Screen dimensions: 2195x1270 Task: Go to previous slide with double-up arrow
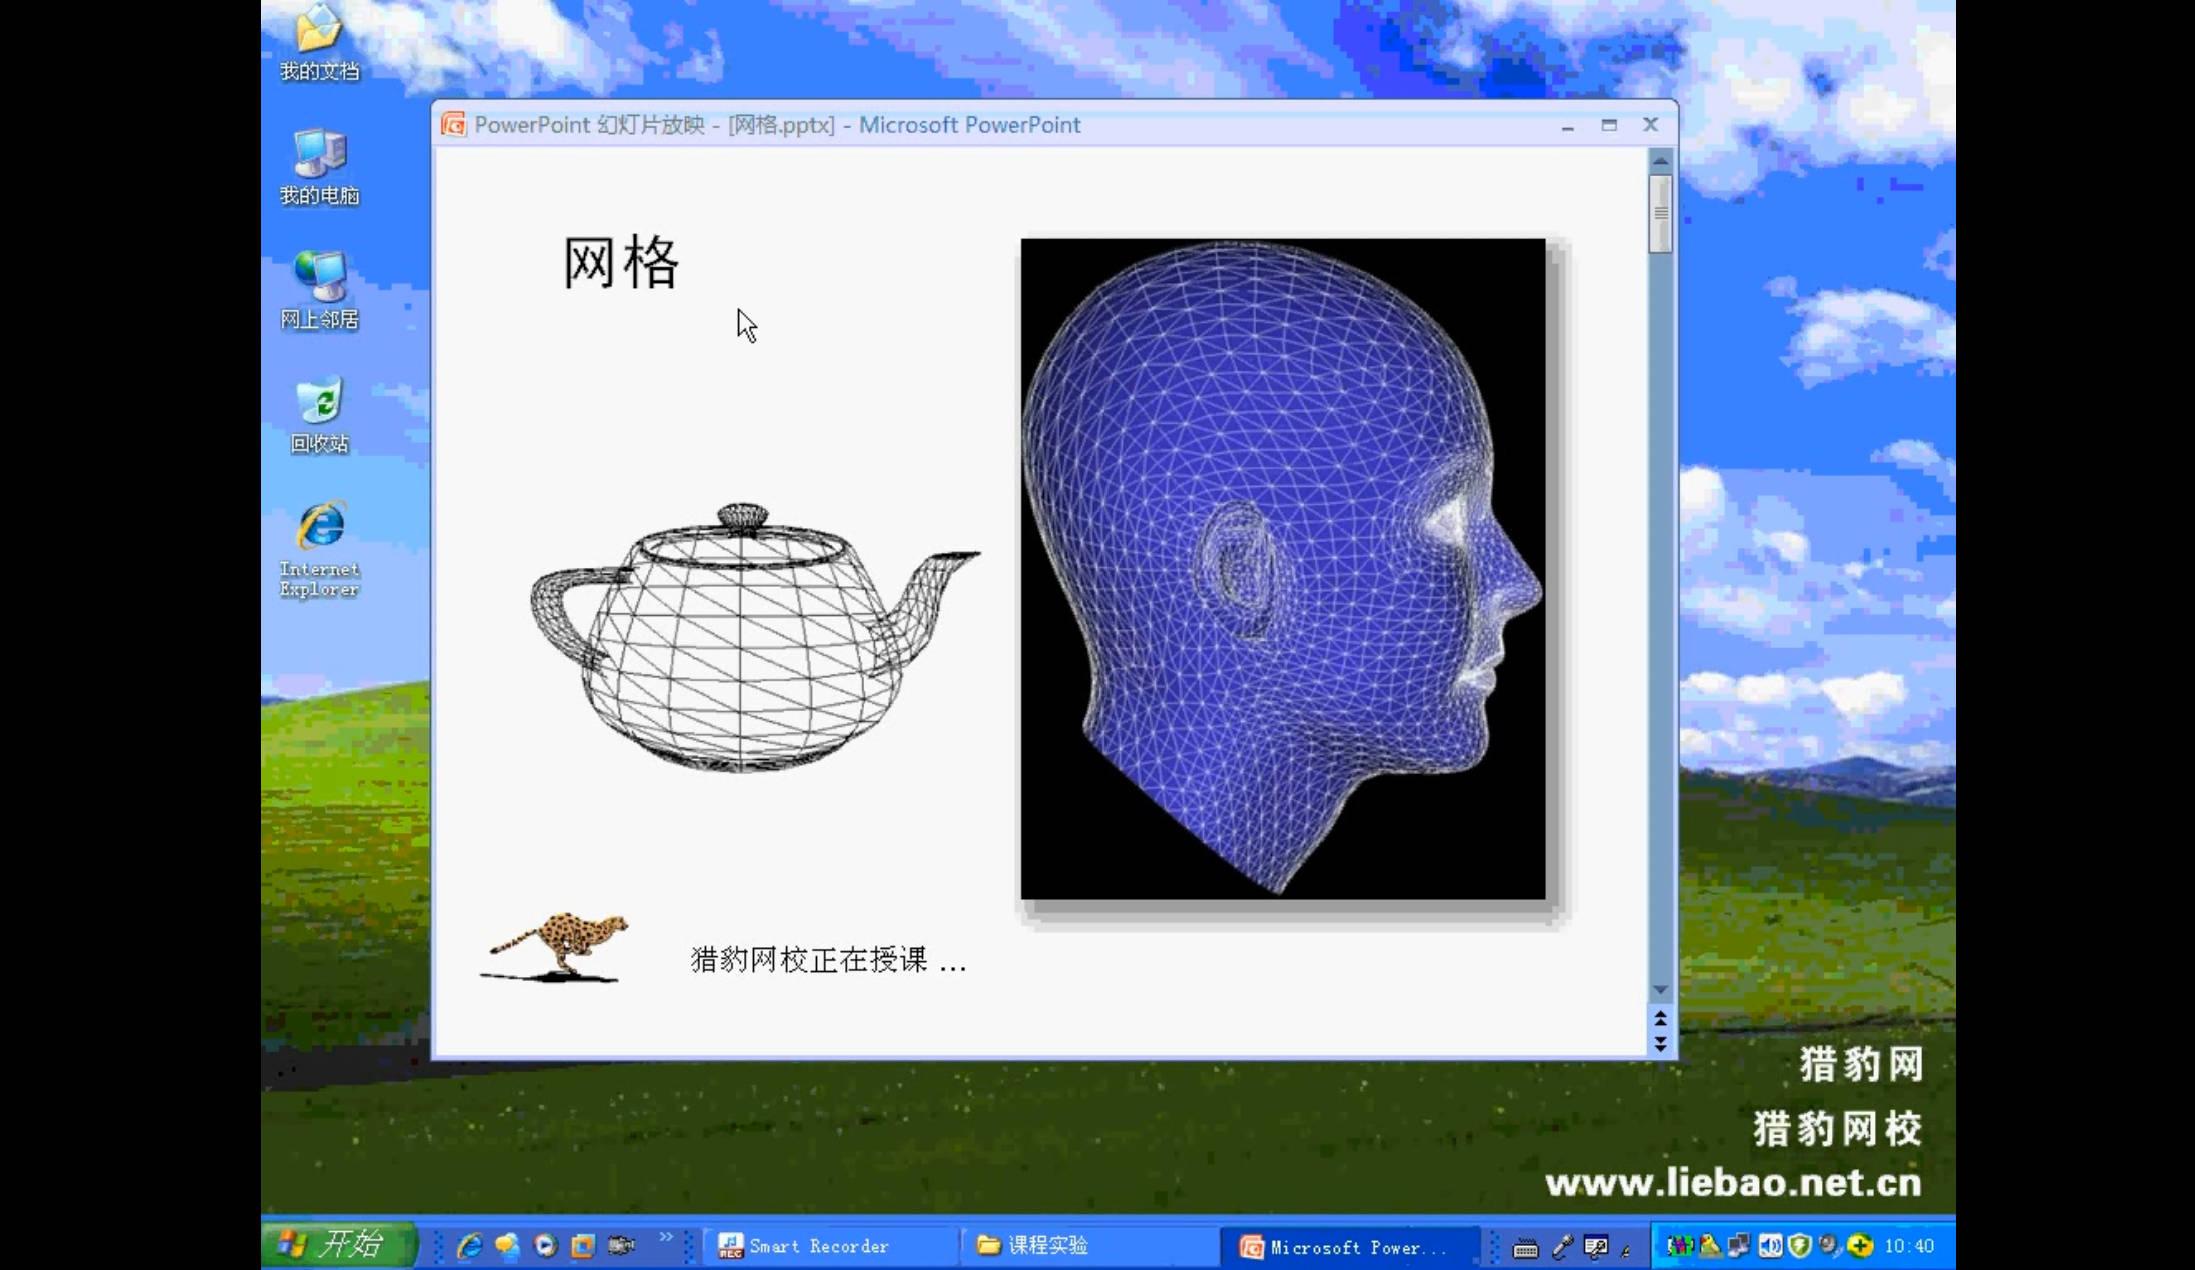(1660, 1019)
